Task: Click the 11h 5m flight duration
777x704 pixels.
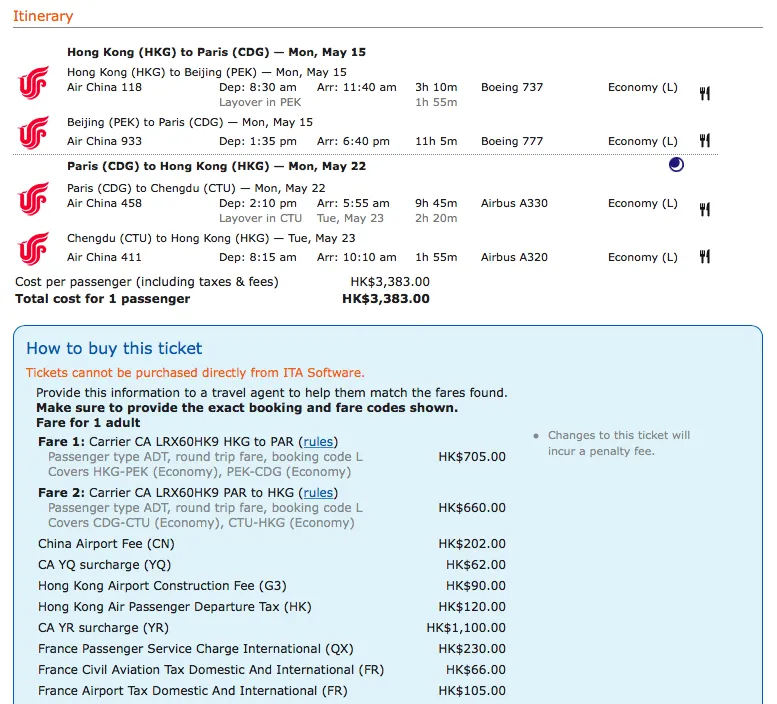Action: pos(436,141)
